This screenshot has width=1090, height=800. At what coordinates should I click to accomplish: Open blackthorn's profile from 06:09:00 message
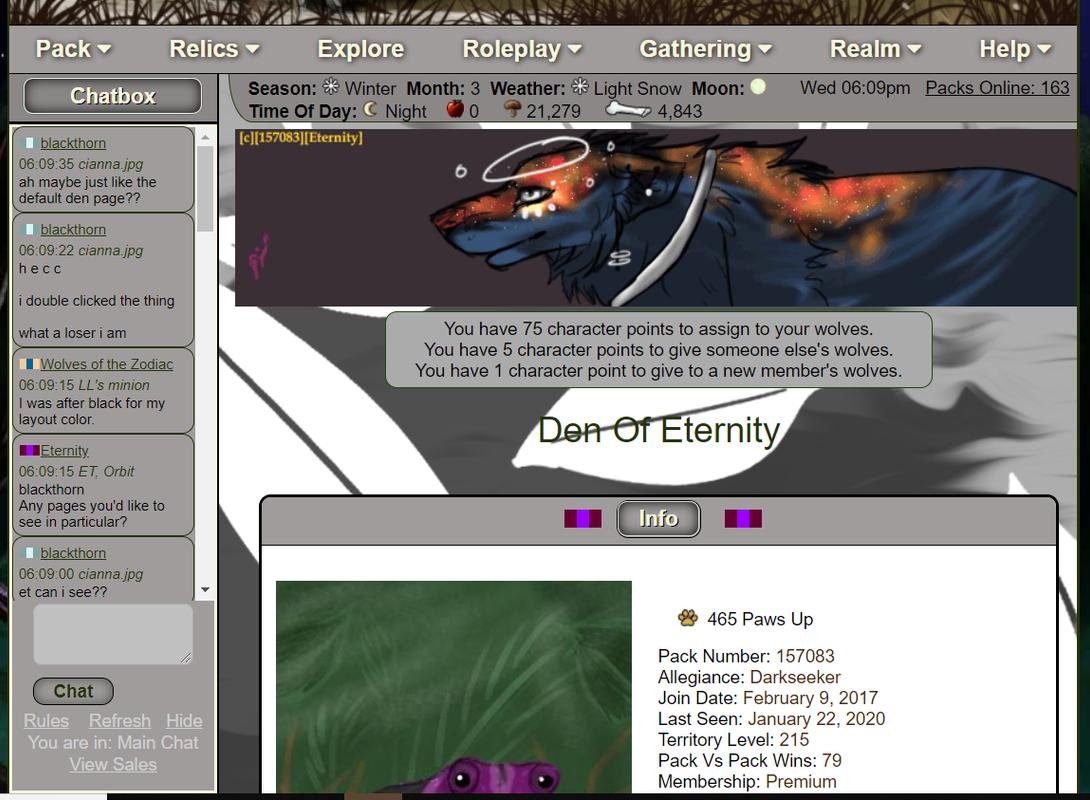tap(73, 553)
